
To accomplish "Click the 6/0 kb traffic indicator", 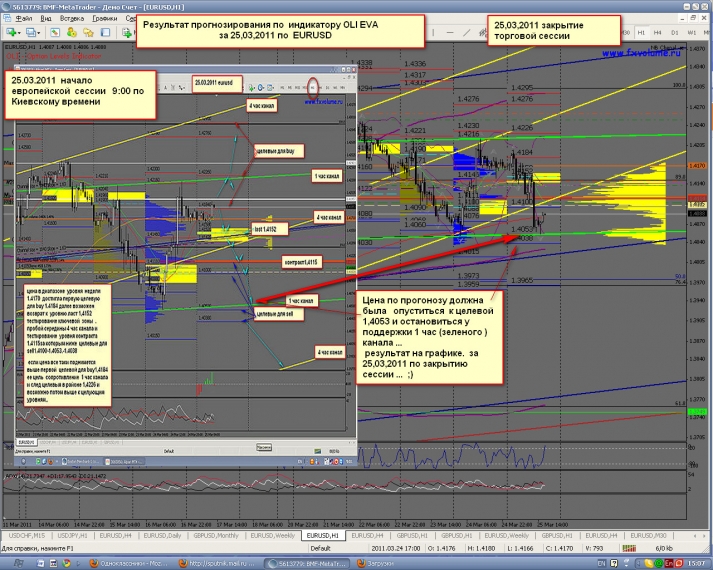I will coord(663,548).
